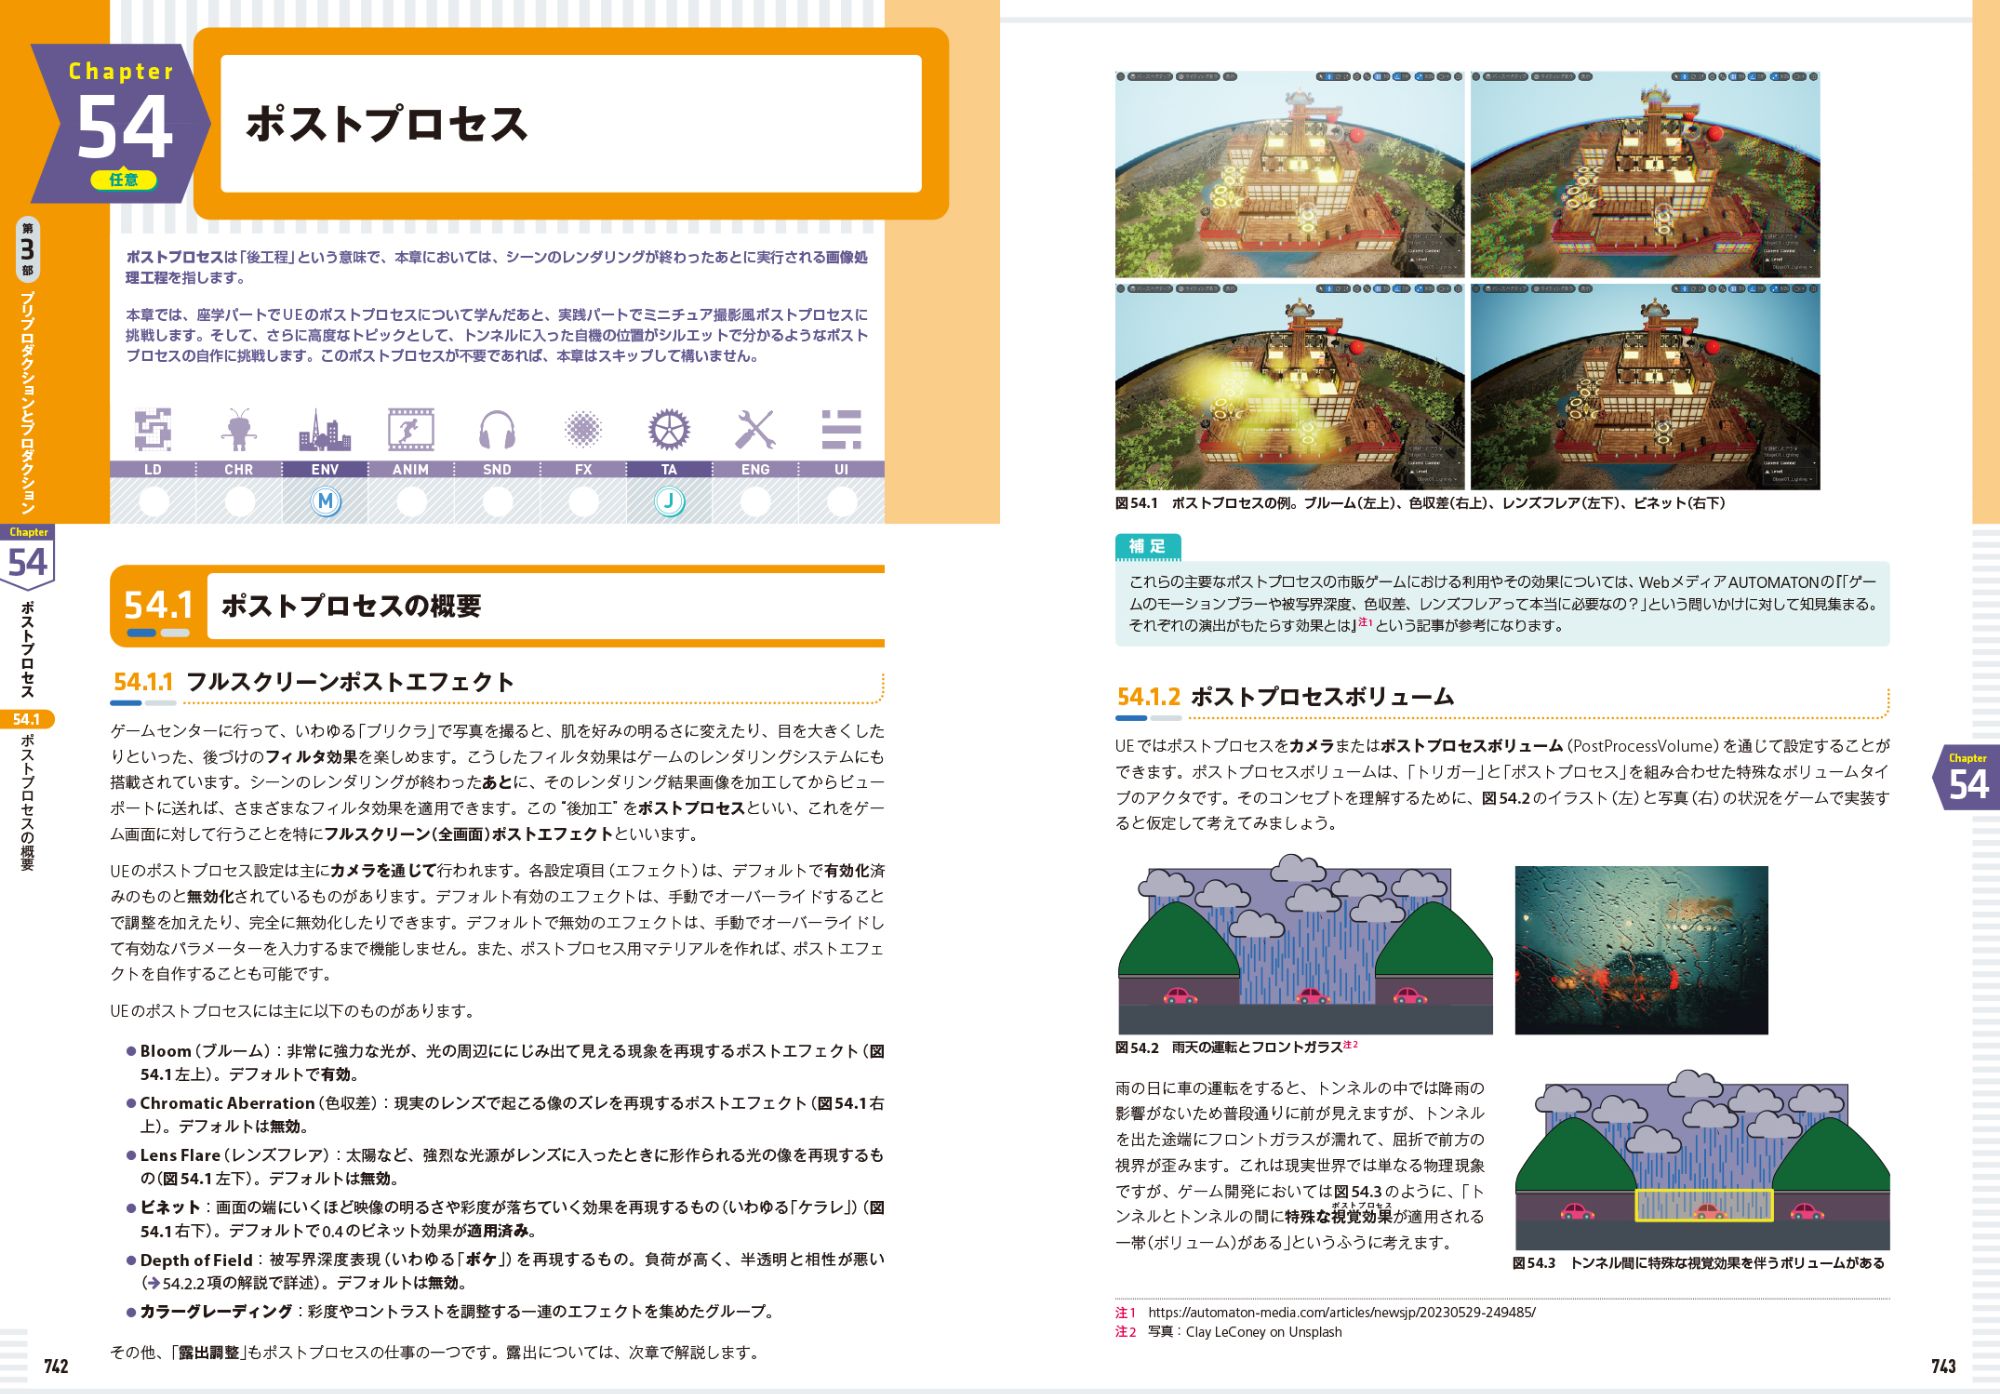2000x1394 pixels.
Task: Click the running figure ANIM filmstrip icon
Action: point(411,430)
